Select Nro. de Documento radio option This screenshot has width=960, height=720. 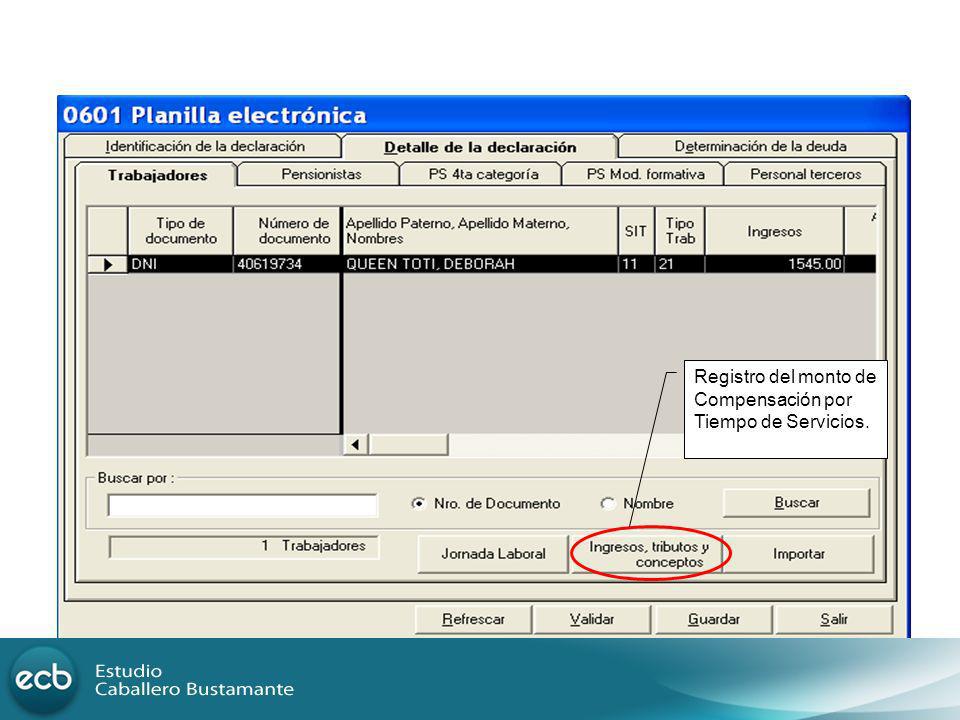418,503
